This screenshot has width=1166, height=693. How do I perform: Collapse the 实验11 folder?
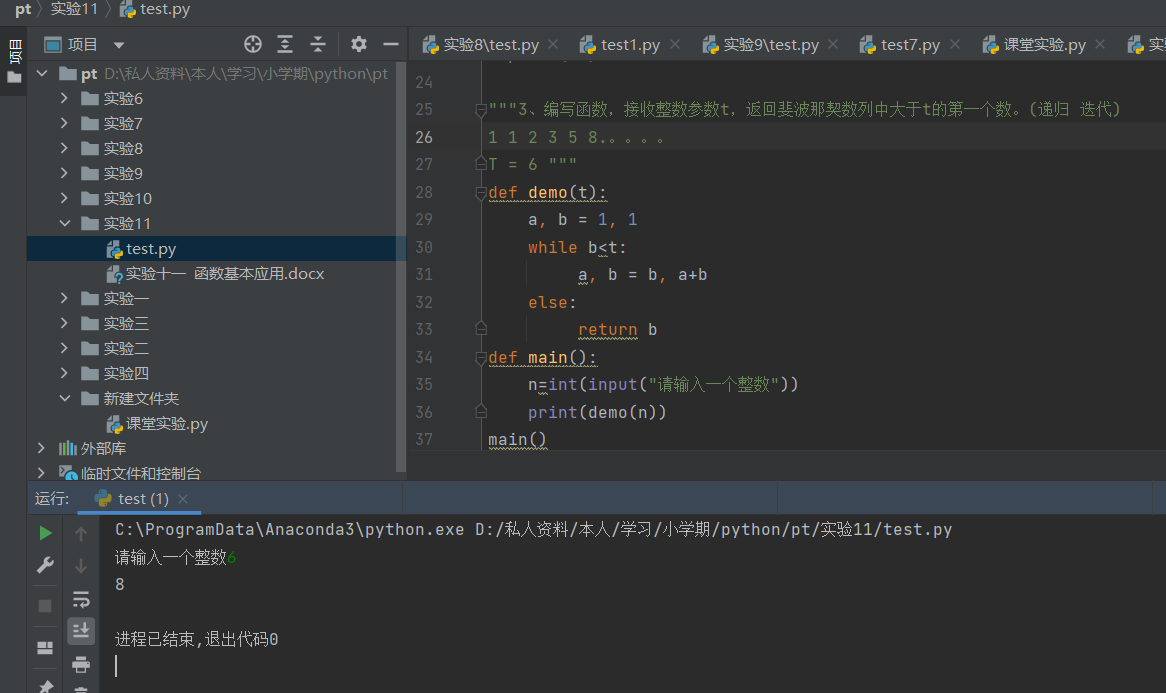coord(65,223)
